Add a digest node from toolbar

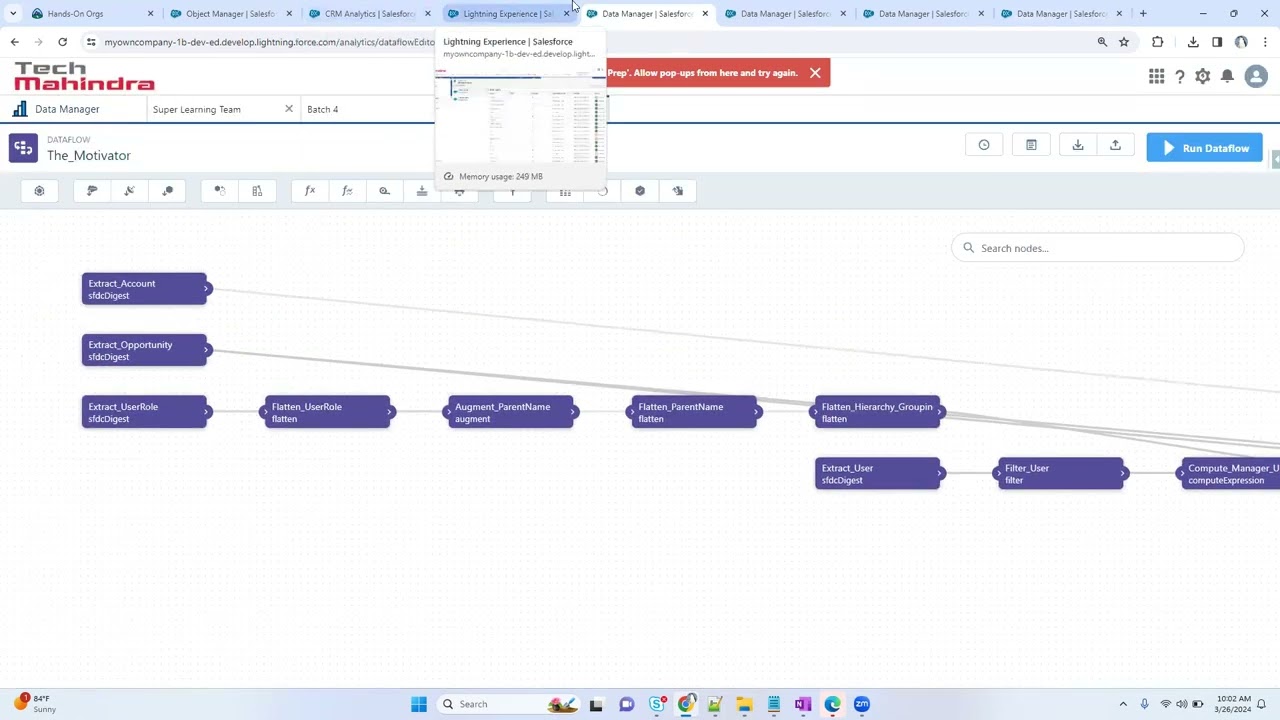click(x=129, y=191)
